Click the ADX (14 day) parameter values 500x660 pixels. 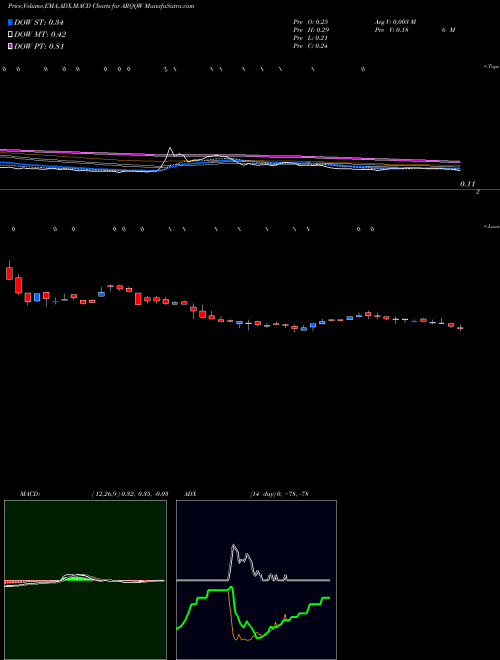pyautogui.click(x=278, y=493)
